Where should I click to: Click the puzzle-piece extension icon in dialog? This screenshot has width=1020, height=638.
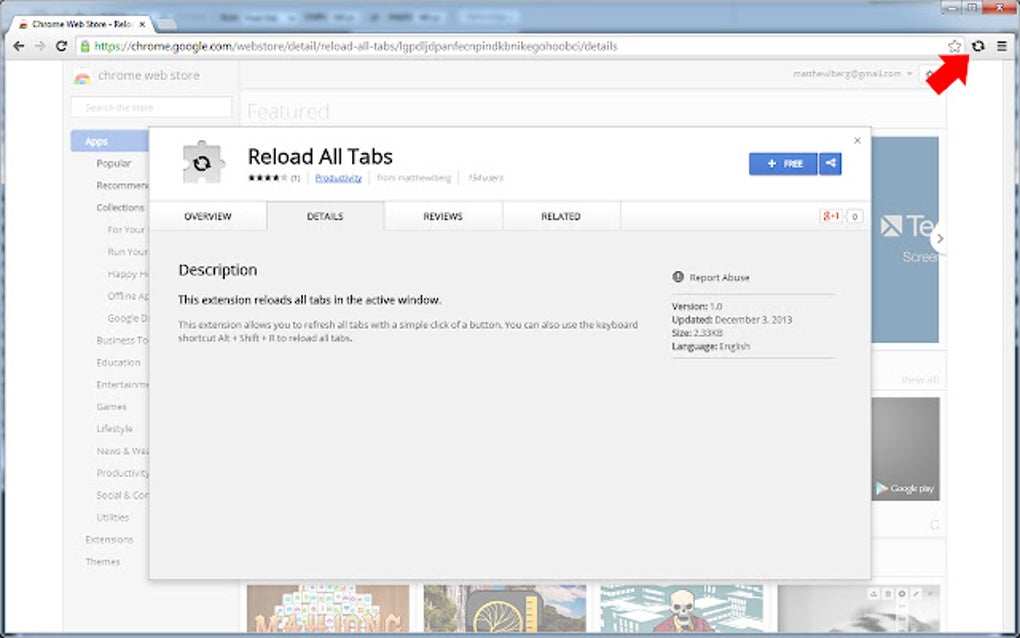(203, 161)
